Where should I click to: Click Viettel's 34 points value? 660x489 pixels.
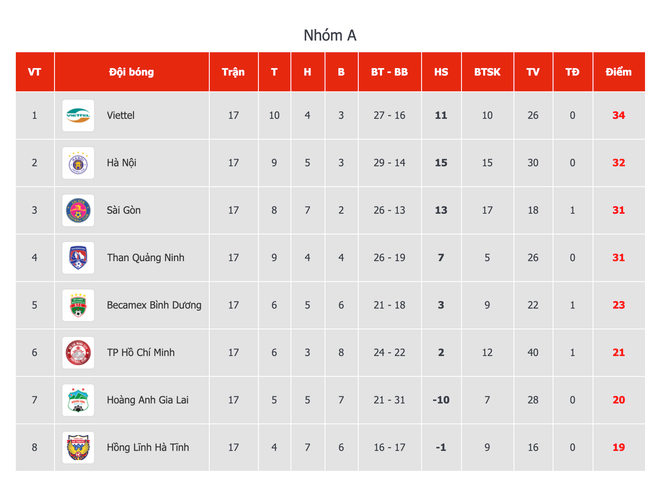[x=618, y=116]
